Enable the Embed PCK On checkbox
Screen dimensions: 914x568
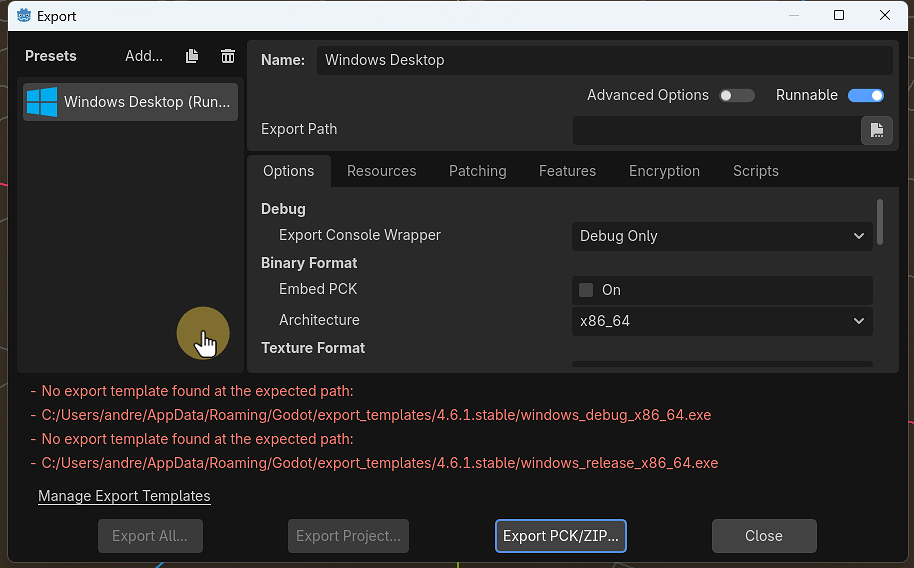[586, 290]
